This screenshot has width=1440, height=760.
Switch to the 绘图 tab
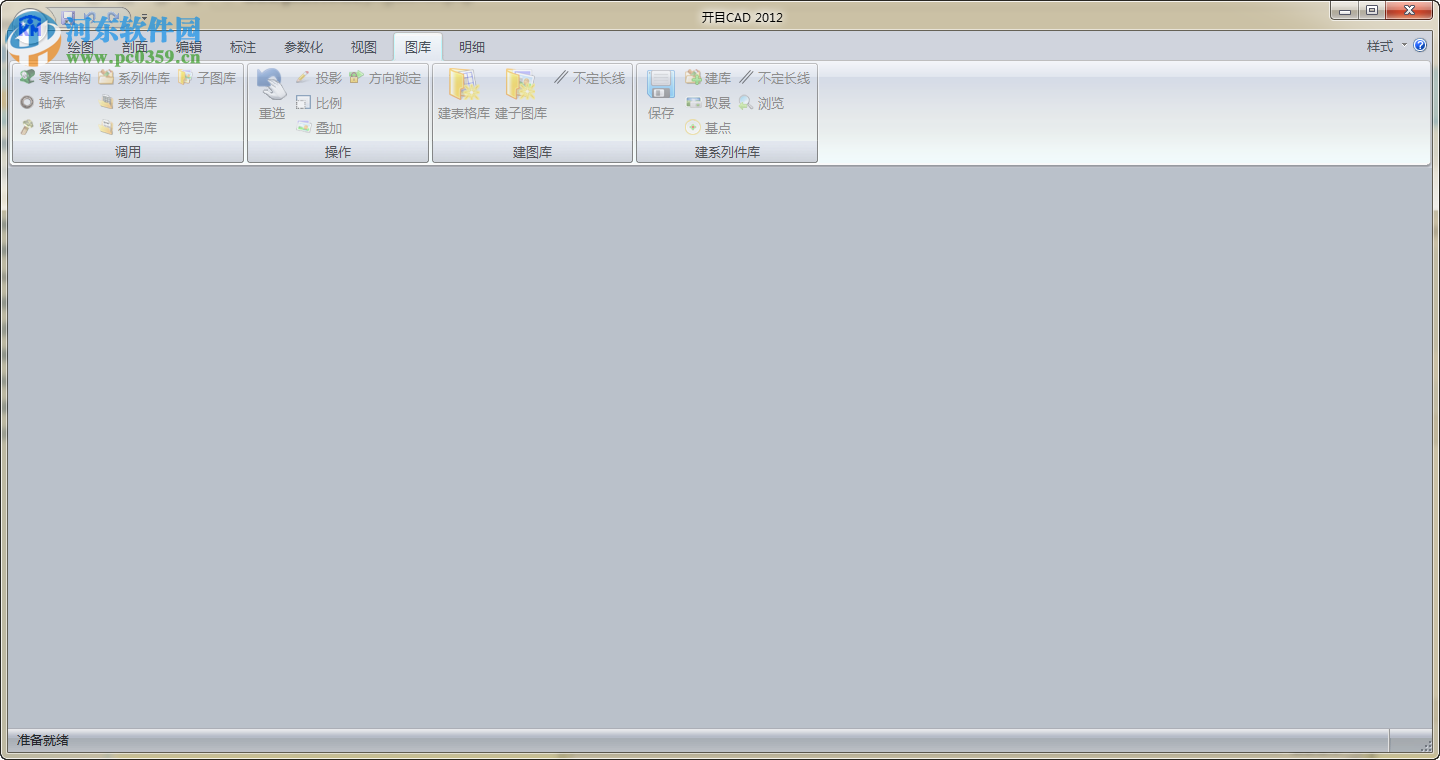click(80, 47)
